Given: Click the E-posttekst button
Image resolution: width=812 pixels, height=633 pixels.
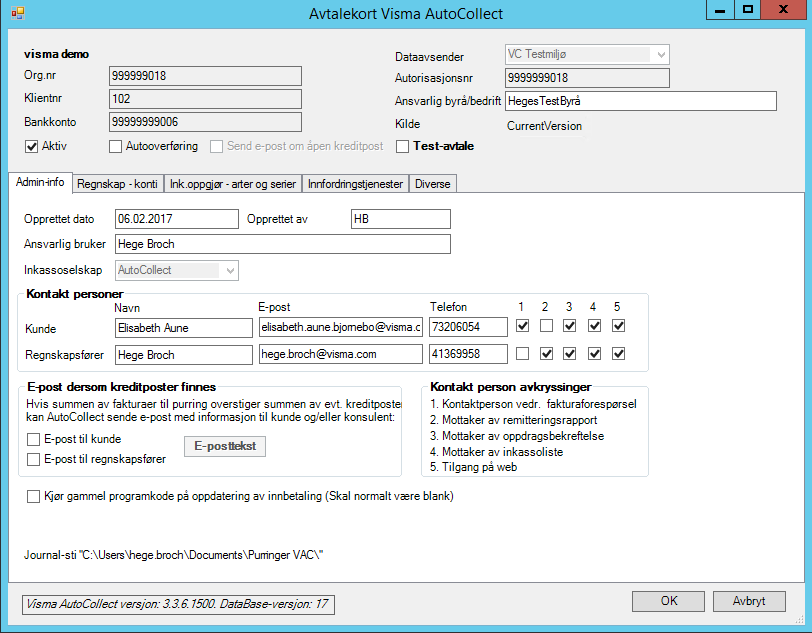Looking at the screenshot, I should tap(225, 446).
